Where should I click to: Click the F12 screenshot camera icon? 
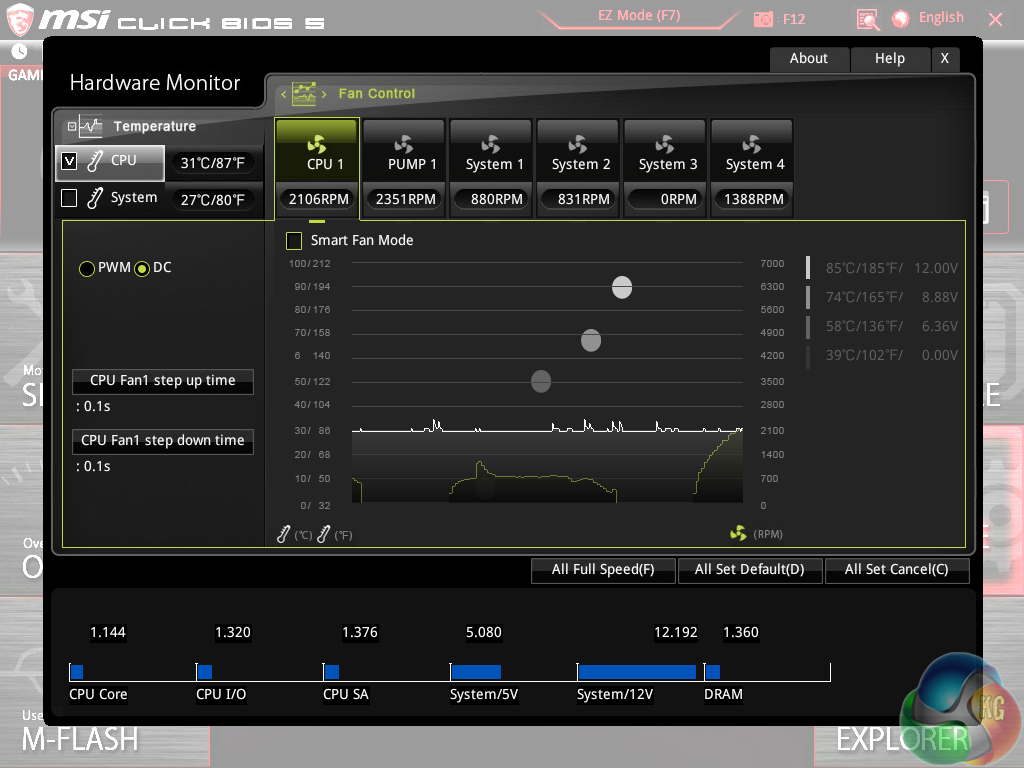point(763,20)
